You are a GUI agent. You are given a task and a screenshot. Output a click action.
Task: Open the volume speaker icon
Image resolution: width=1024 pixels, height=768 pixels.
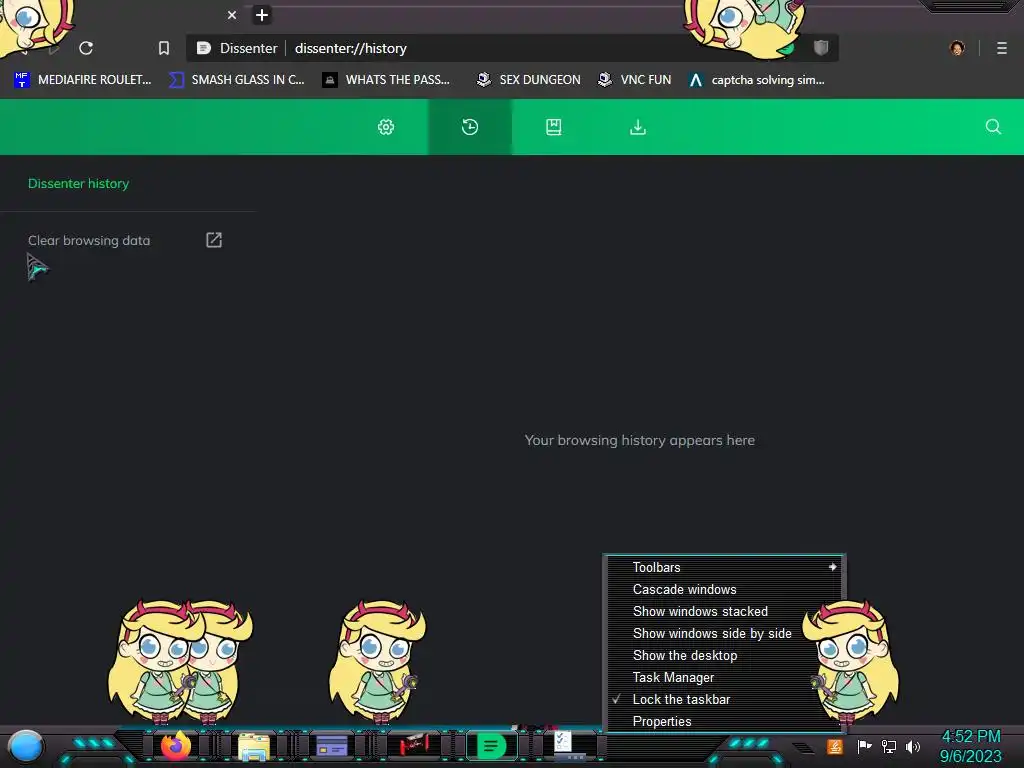913,746
